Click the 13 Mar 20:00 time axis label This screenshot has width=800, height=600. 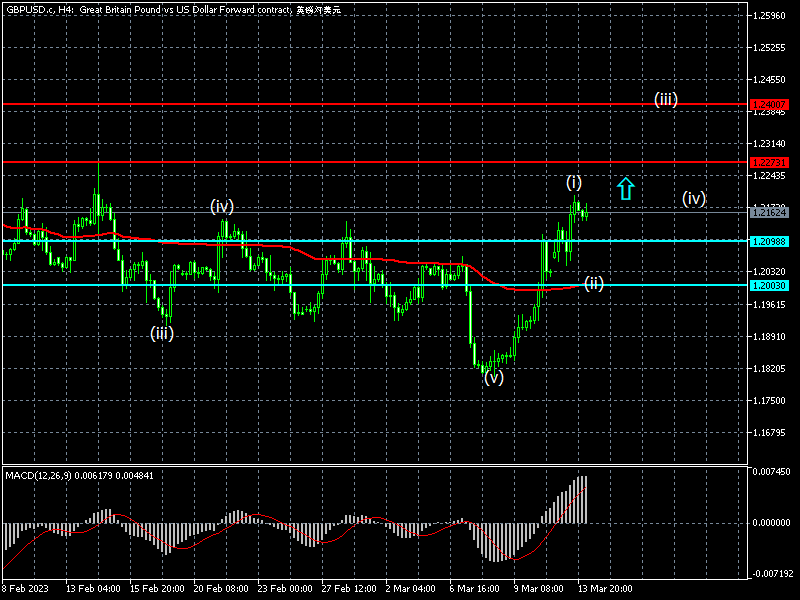[x=605, y=588]
